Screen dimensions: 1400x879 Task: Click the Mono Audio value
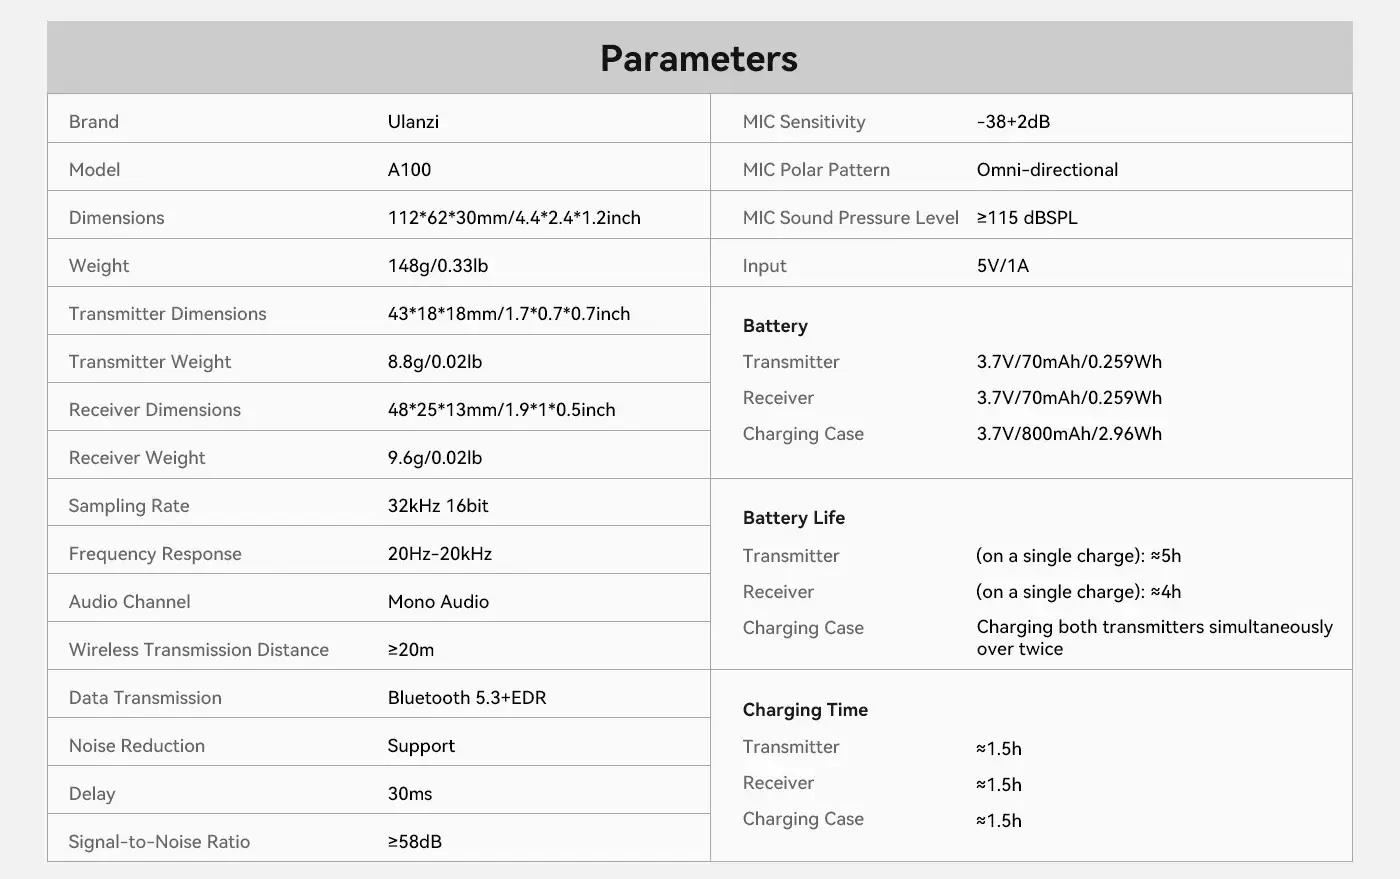438,602
